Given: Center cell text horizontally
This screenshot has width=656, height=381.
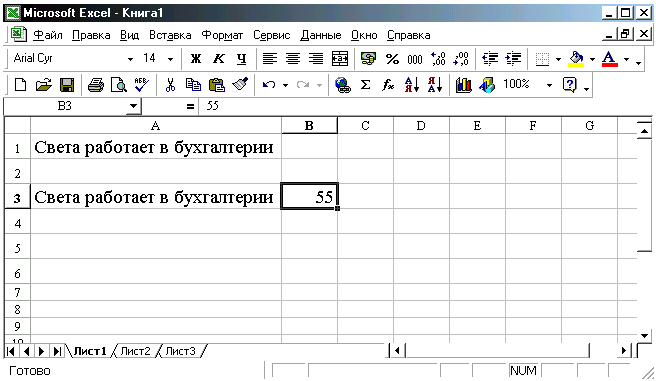Looking at the screenshot, I should tap(292, 59).
